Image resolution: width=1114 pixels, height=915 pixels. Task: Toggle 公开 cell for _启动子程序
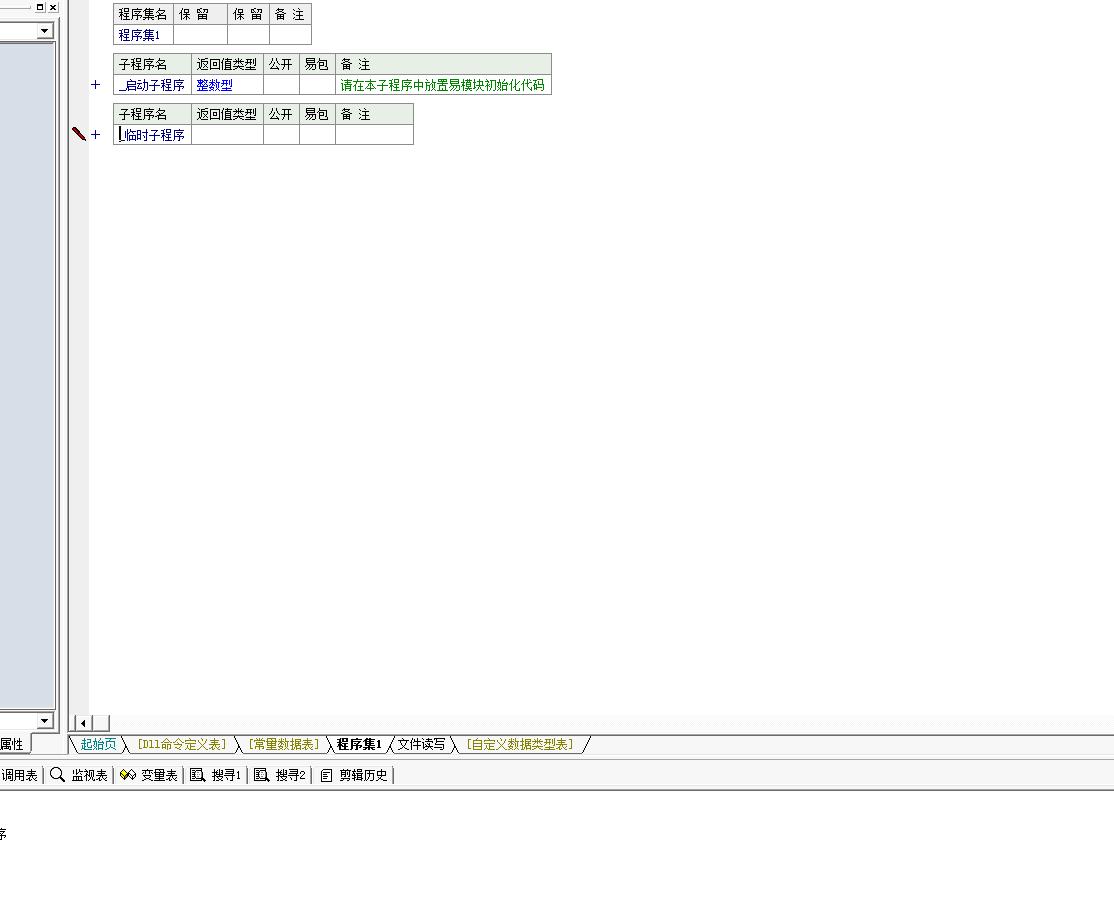(281, 85)
